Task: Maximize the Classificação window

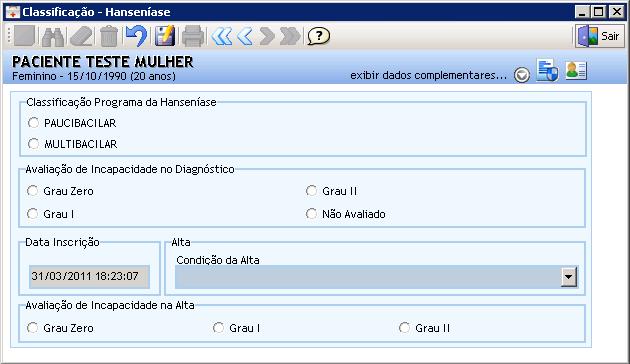Action: (x=599, y=12)
